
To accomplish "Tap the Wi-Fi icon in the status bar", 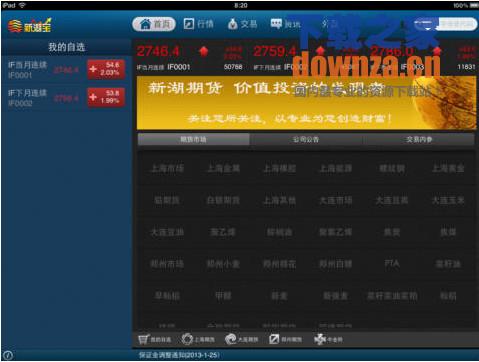I will tap(22, 5).
